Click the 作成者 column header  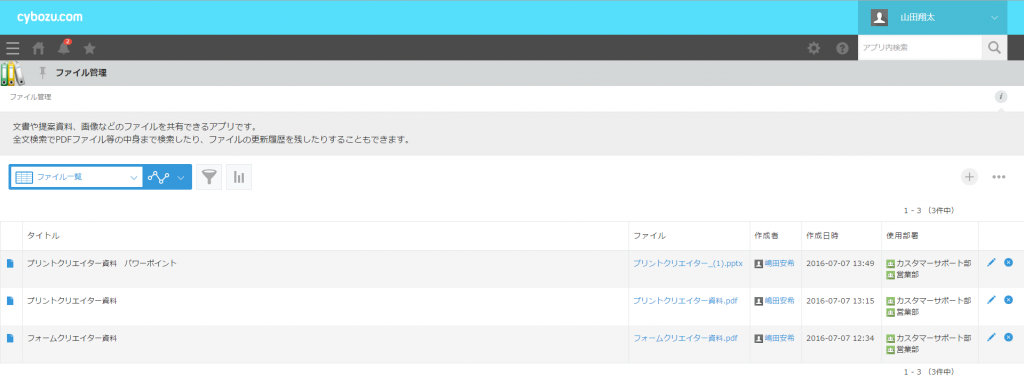pyautogui.click(x=767, y=236)
